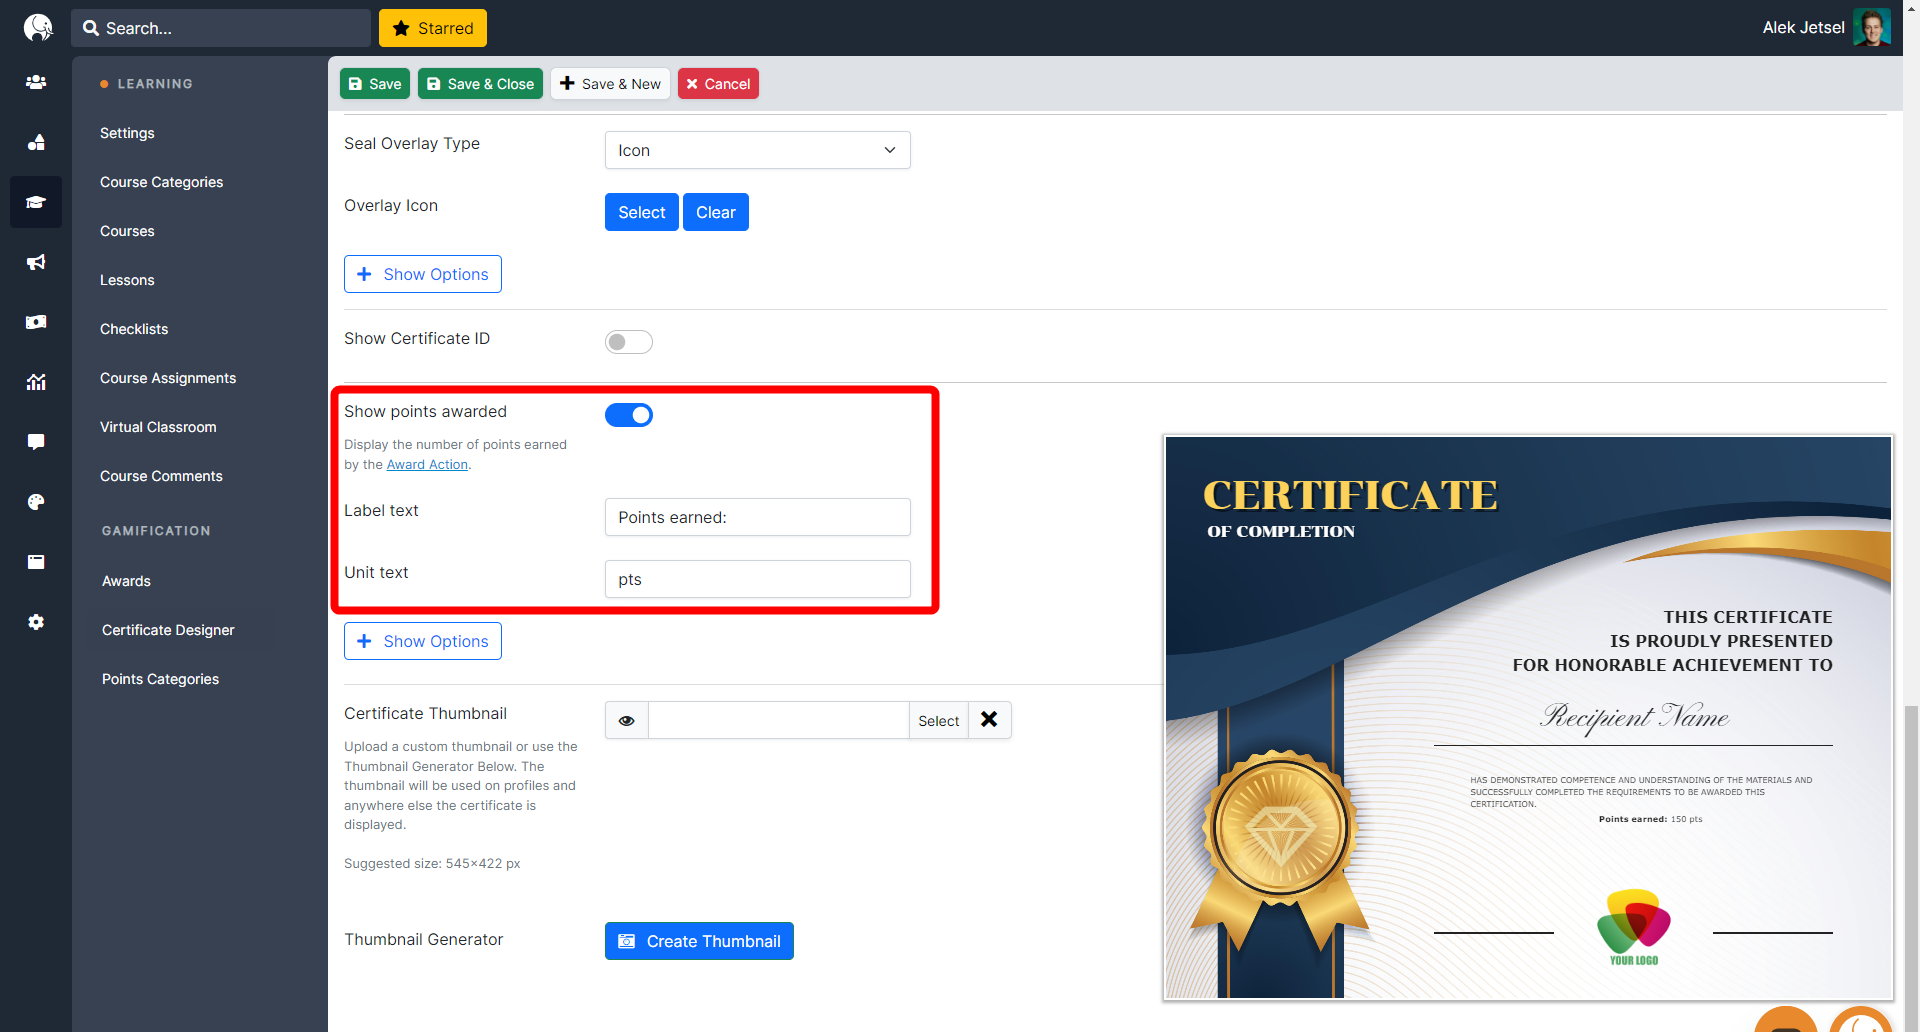The height and width of the screenshot is (1032, 1920).
Task: Expand Show Options under Overlay Icon
Action: (422, 274)
